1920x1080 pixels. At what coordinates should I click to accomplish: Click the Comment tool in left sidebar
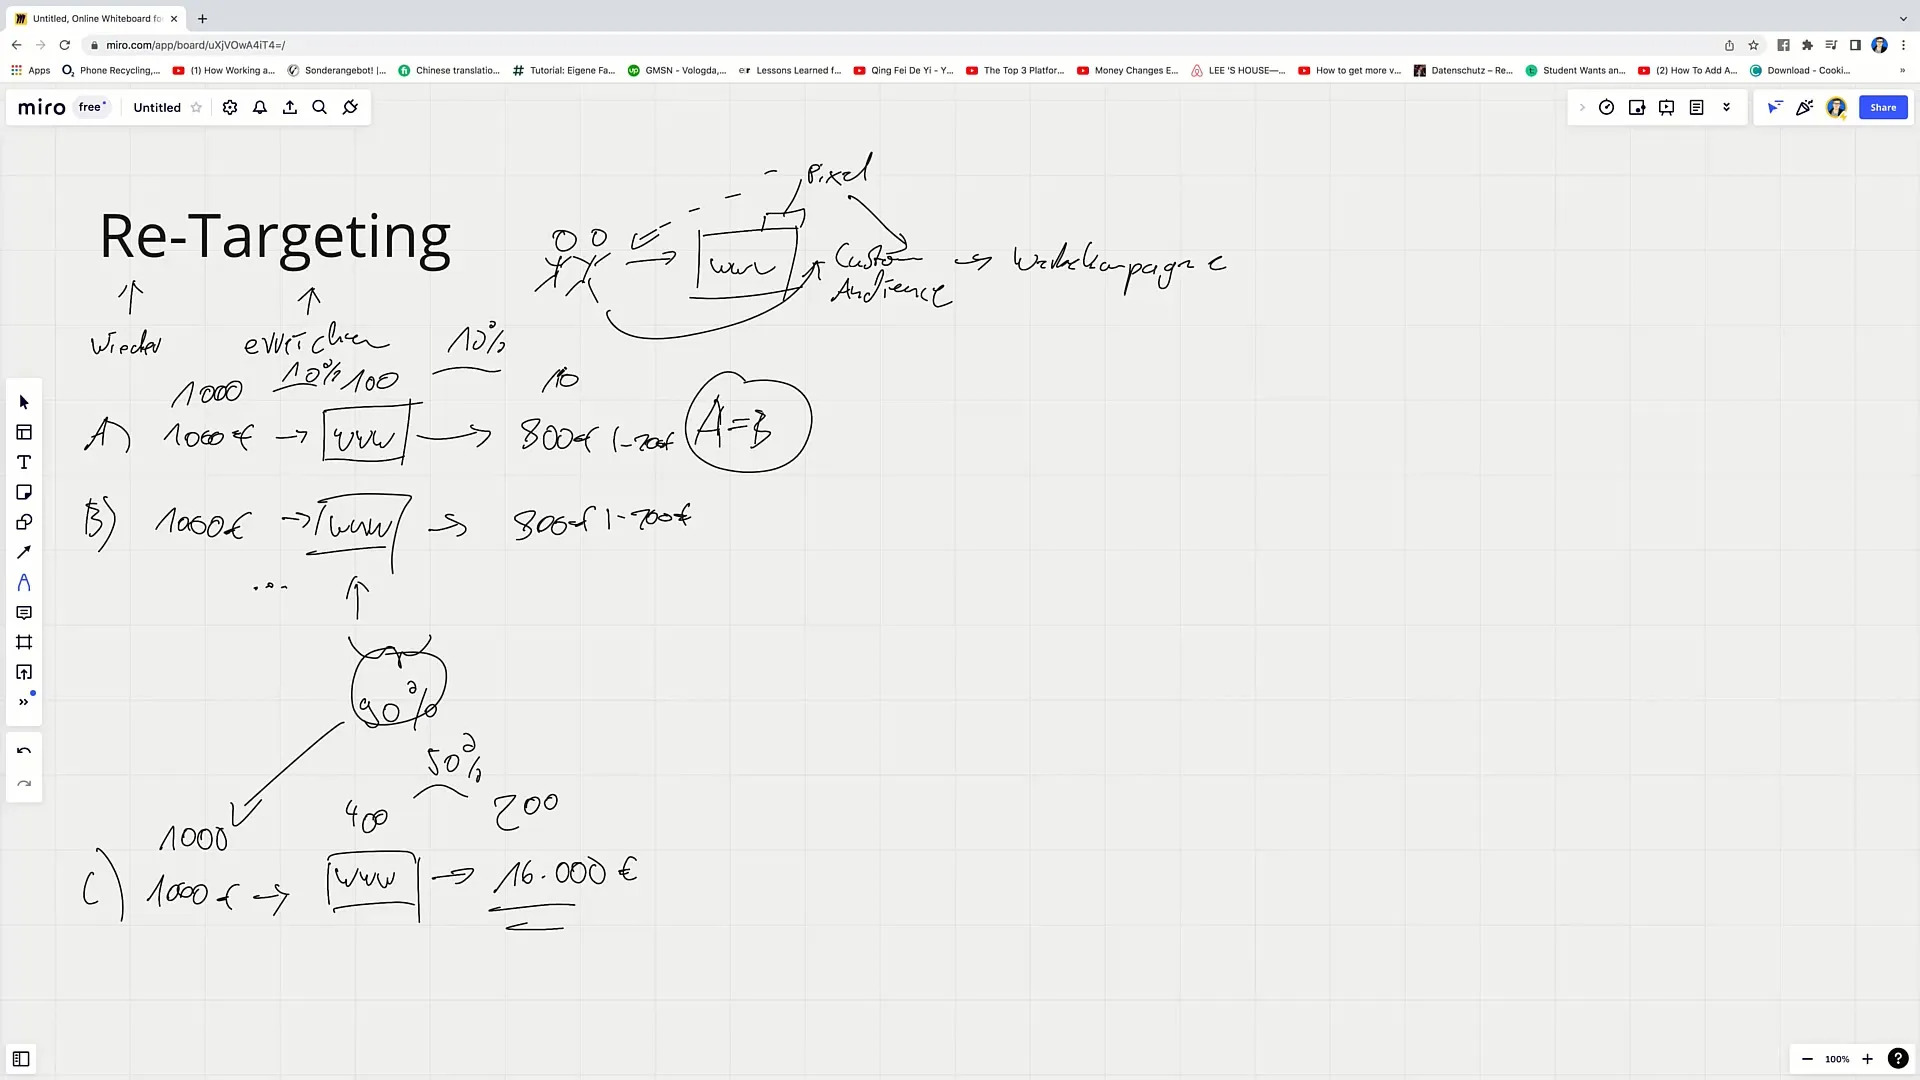click(x=24, y=613)
